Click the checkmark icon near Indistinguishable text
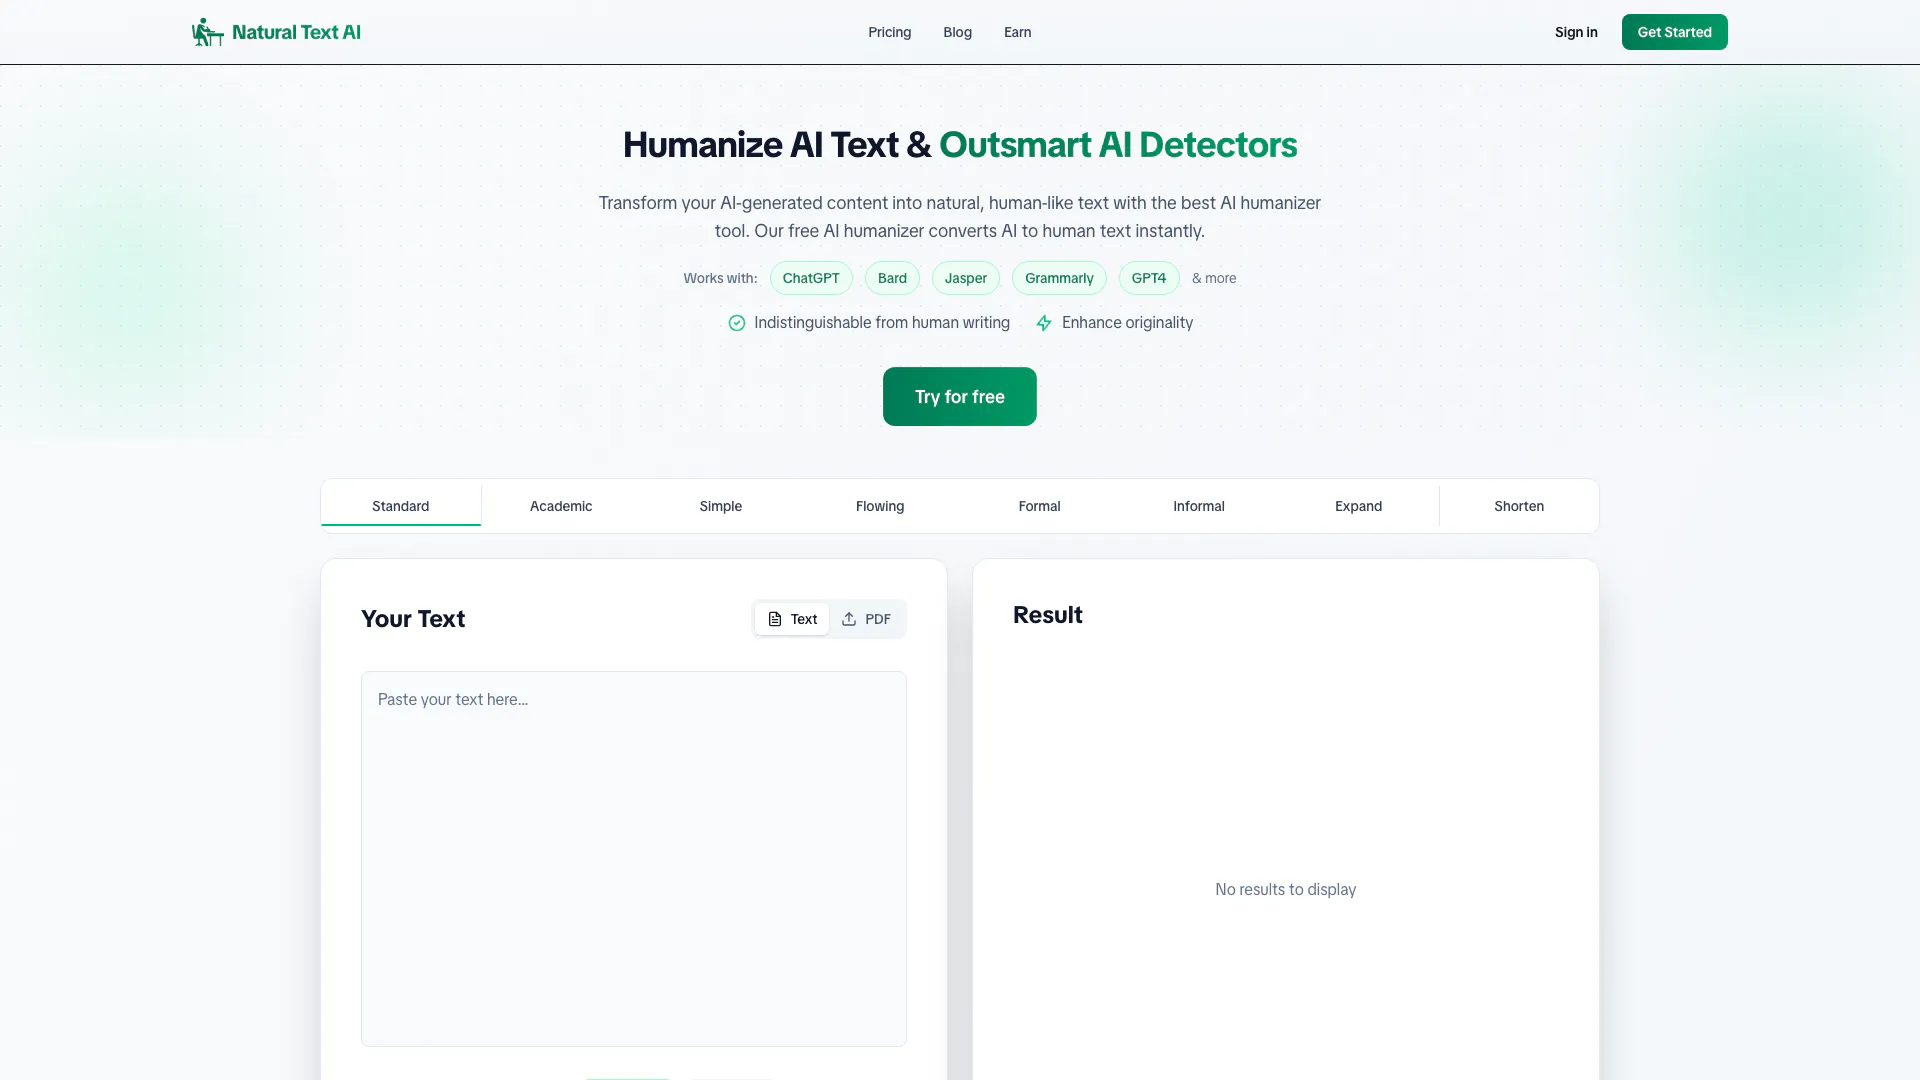The width and height of the screenshot is (1920, 1080). (x=737, y=323)
